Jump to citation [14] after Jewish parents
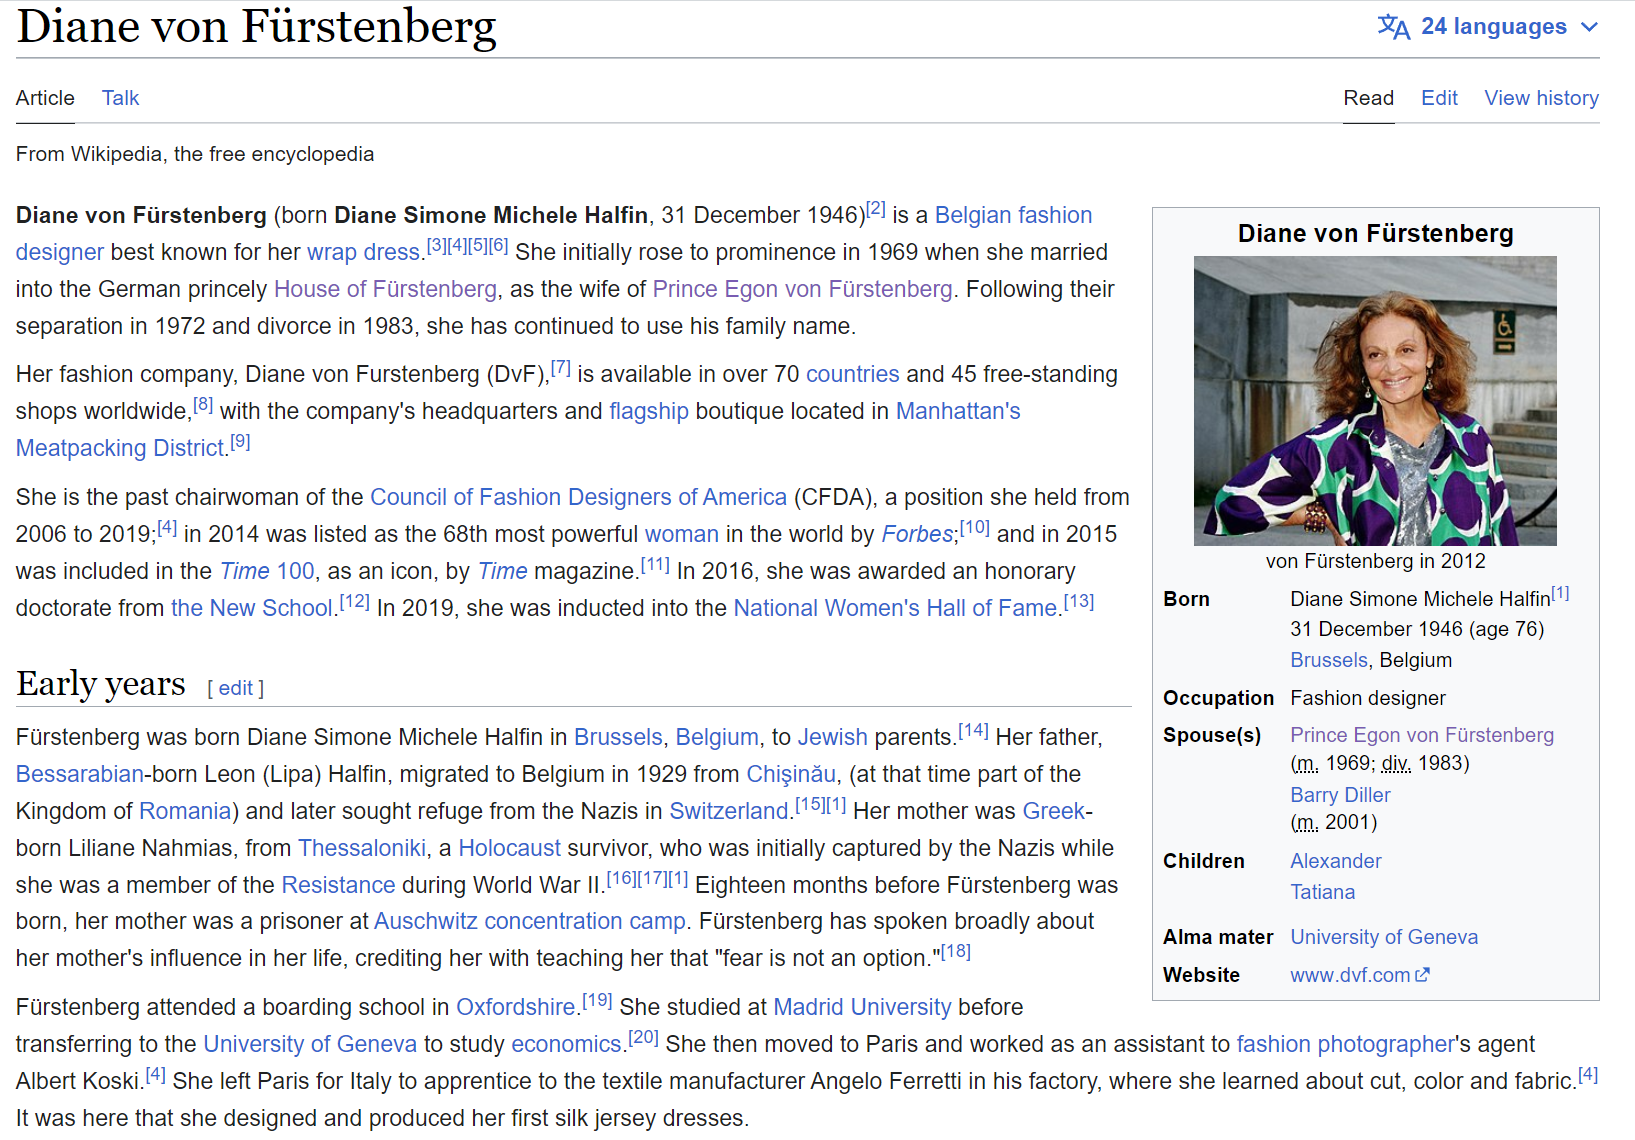1635x1140 pixels. 974,731
